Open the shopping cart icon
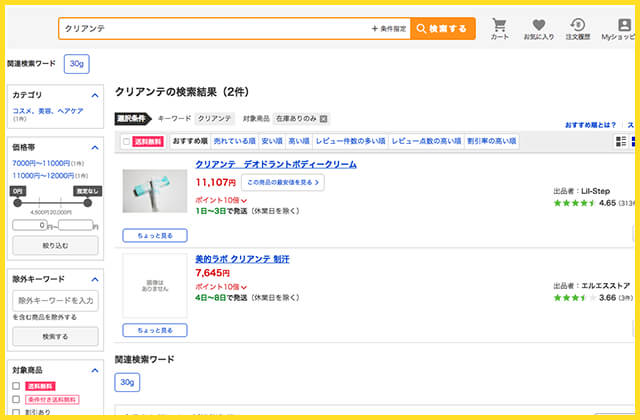This screenshot has height=420, width=640. 500,29
